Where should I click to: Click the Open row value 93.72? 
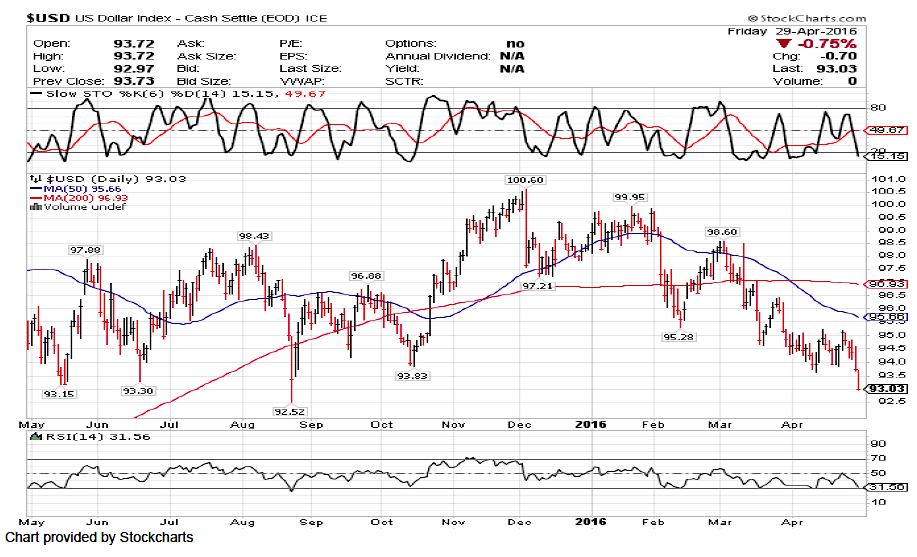pos(134,43)
